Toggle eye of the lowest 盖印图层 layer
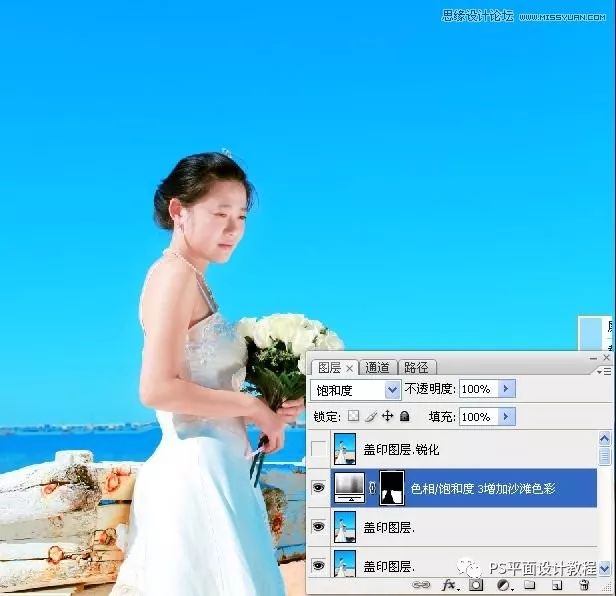 (x=318, y=565)
